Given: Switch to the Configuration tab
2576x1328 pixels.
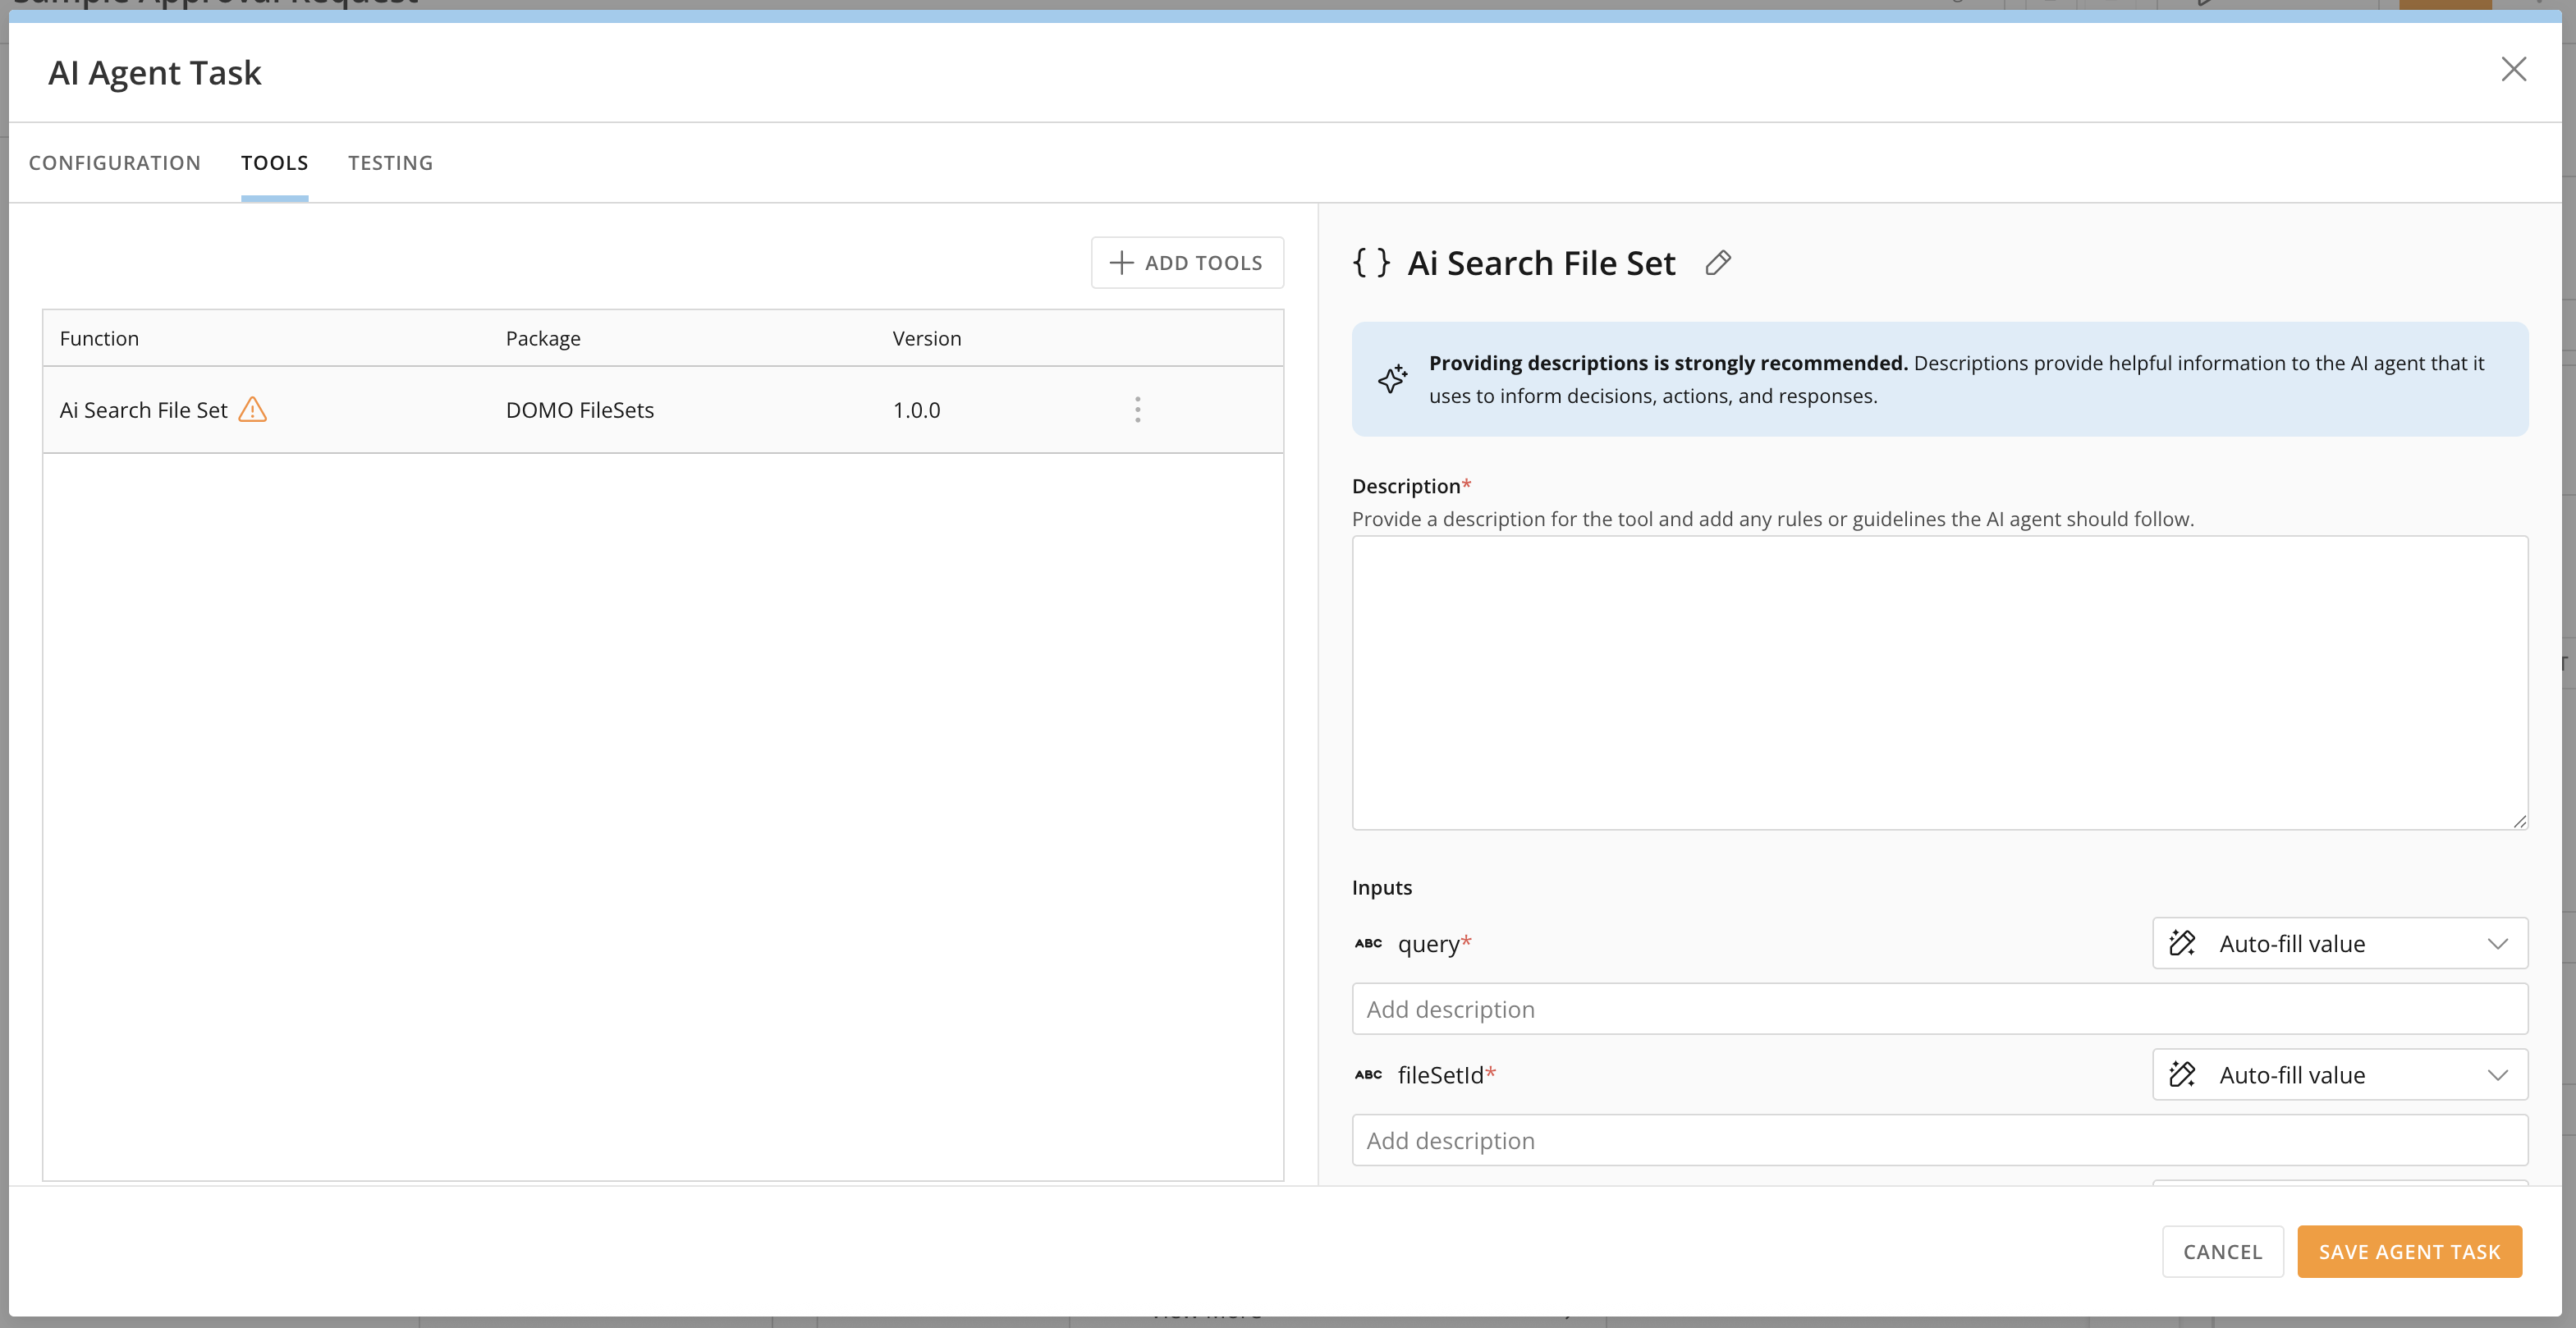Looking at the screenshot, I should click(x=115, y=163).
